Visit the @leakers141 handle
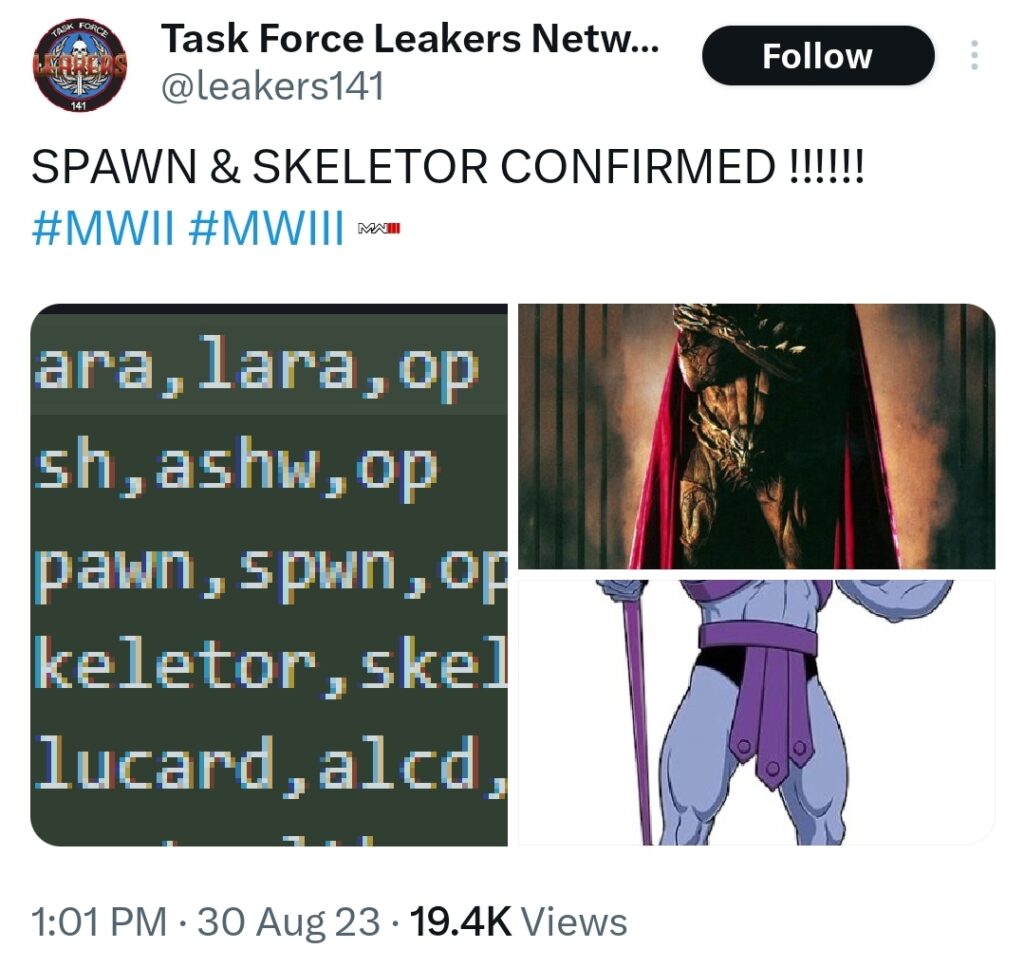 pos(272,86)
